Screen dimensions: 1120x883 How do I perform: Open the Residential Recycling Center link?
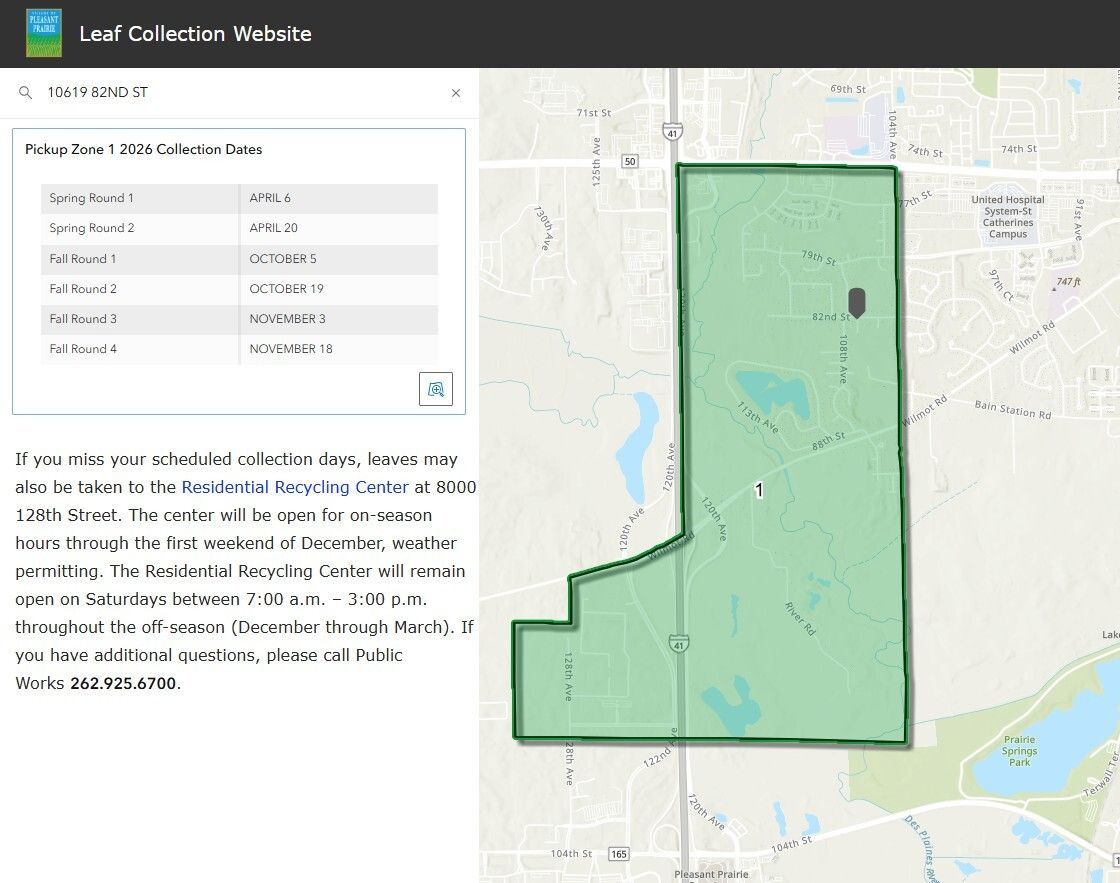tap(295, 487)
